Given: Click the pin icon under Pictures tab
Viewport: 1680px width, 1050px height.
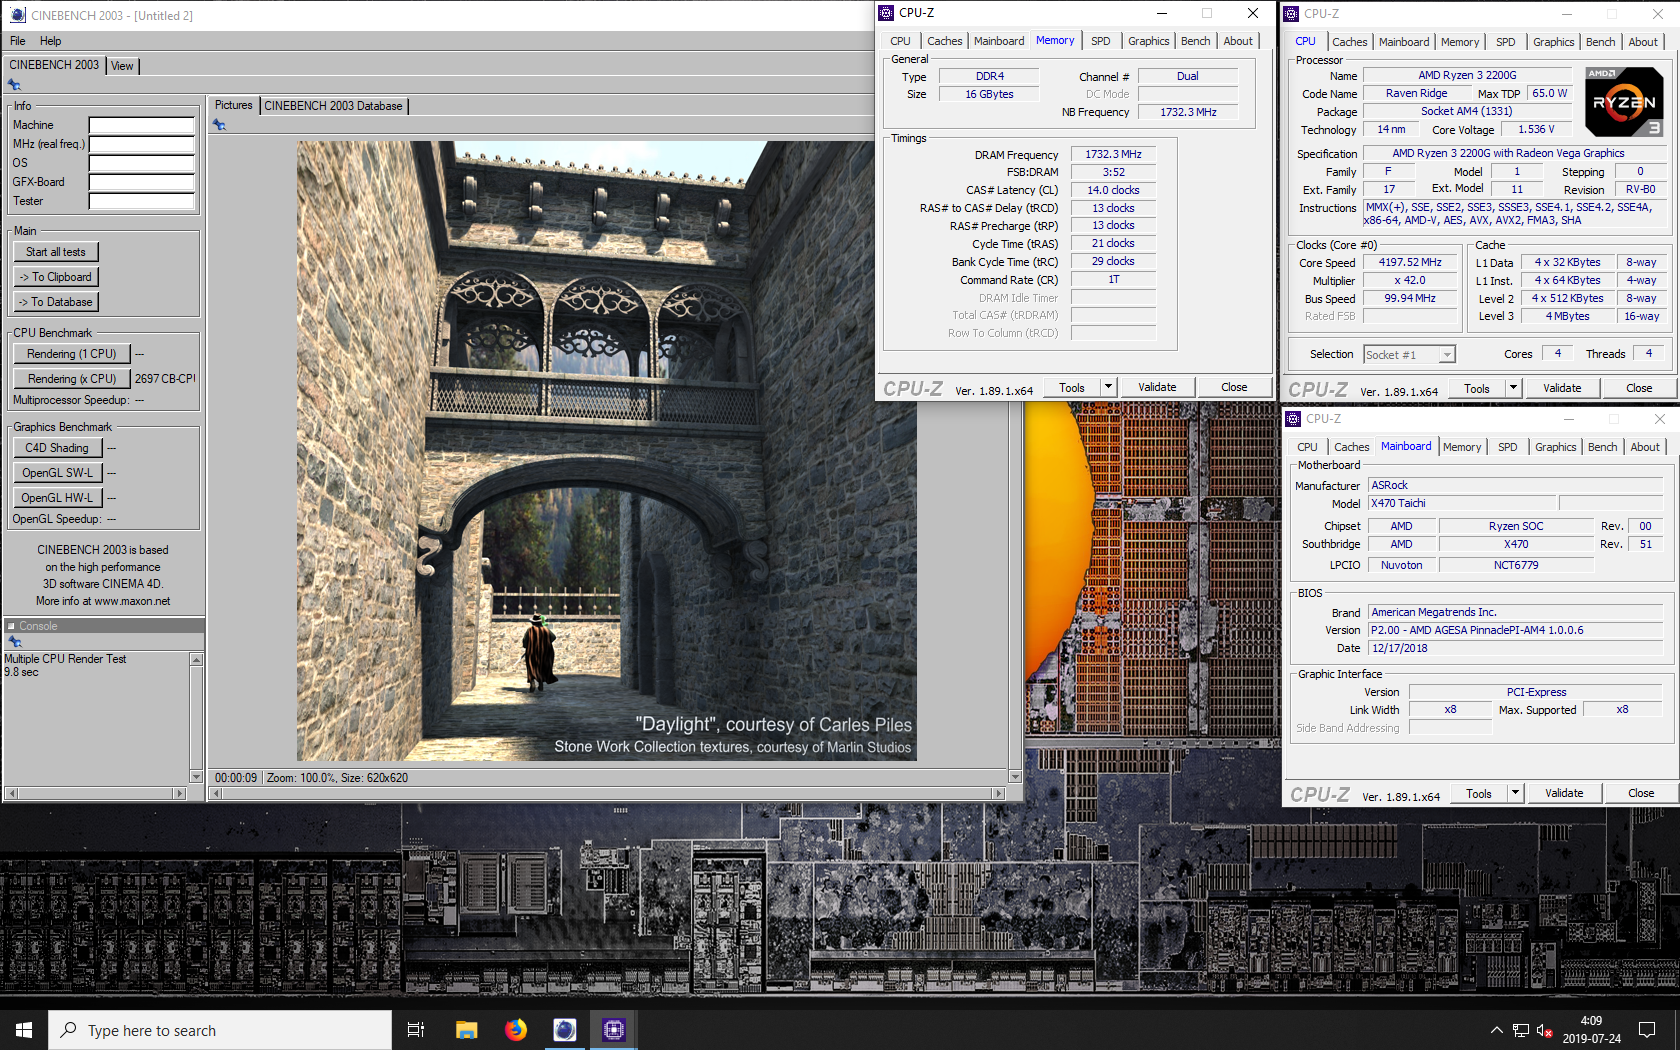Looking at the screenshot, I should [x=219, y=125].
